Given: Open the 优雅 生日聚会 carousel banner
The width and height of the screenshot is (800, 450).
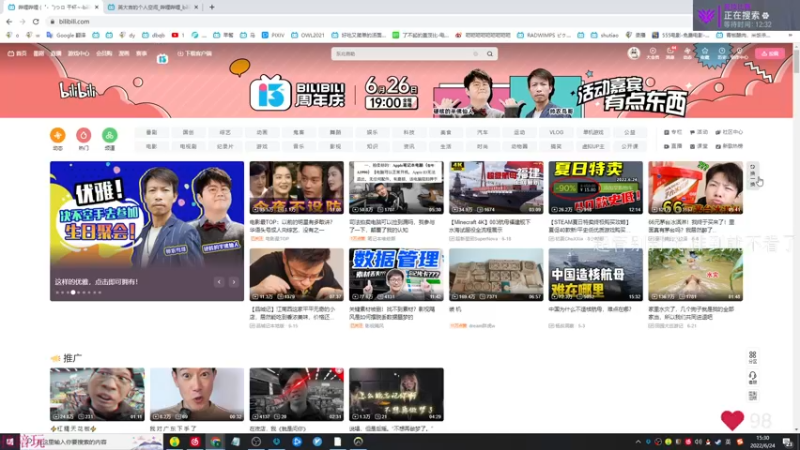Looking at the screenshot, I should coord(147,231).
